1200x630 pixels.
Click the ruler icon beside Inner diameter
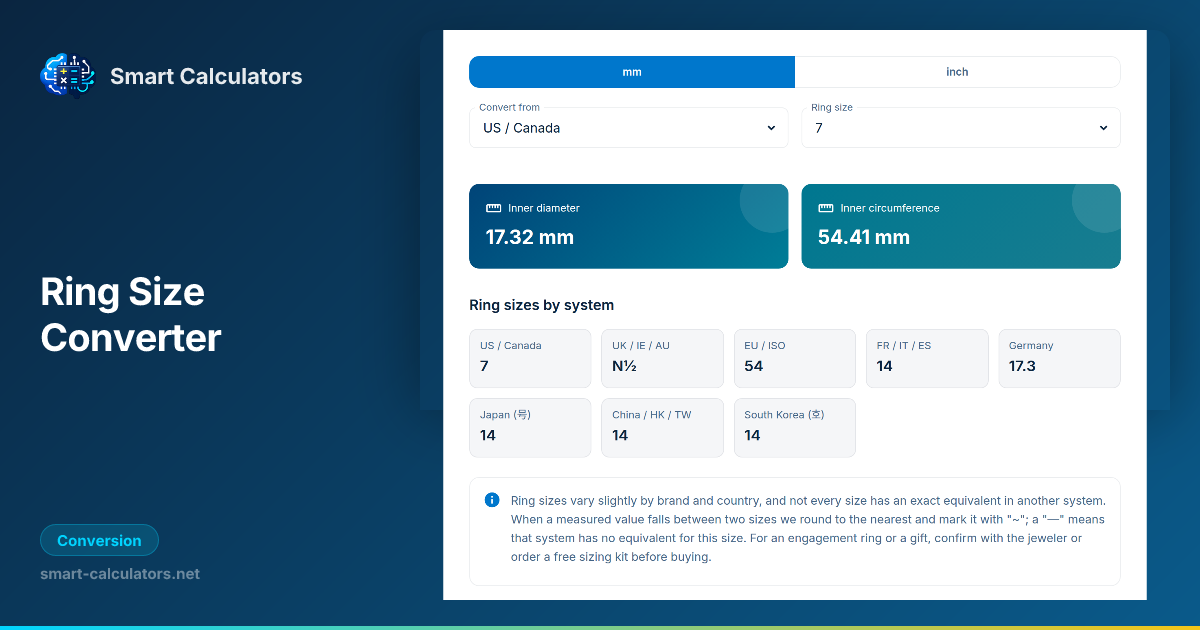click(x=493, y=208)
